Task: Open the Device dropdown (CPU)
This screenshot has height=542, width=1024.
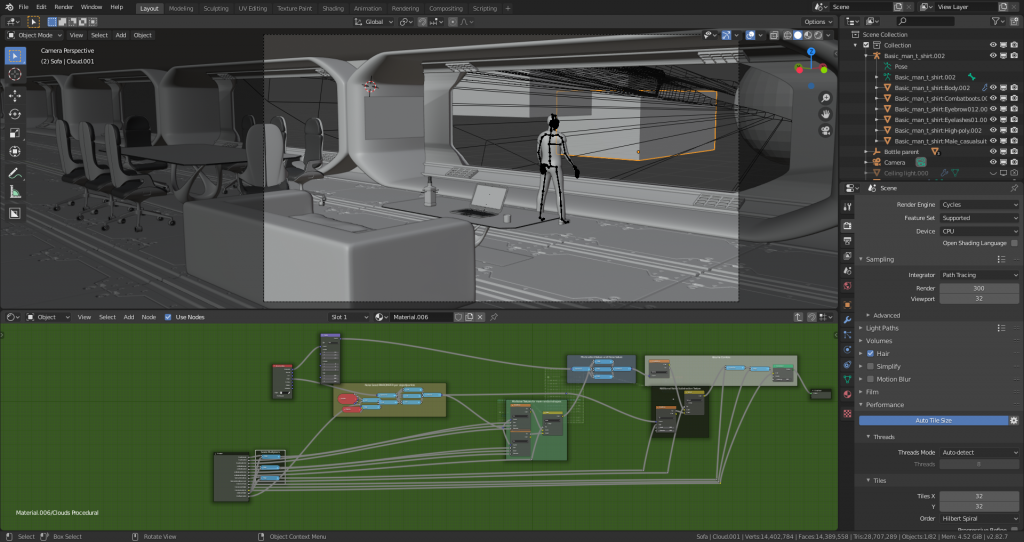Action: tap(979, 231)
